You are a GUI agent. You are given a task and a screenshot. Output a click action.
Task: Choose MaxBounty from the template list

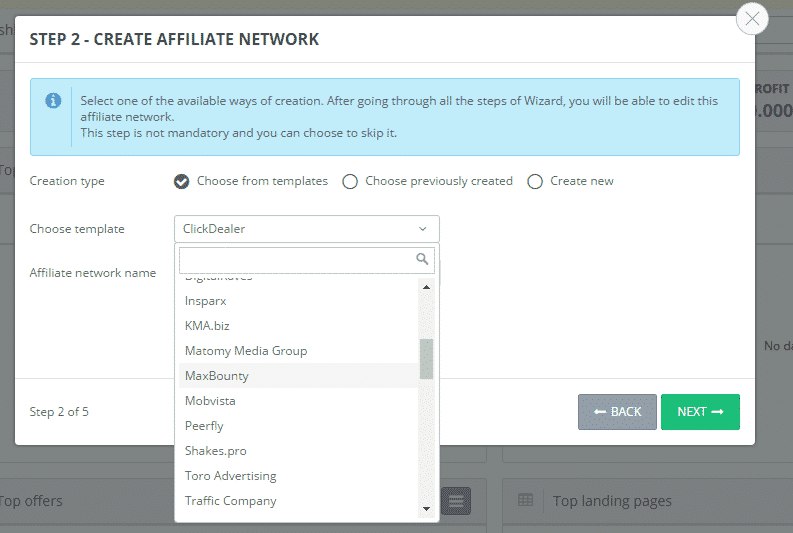(x=217, y=376)
